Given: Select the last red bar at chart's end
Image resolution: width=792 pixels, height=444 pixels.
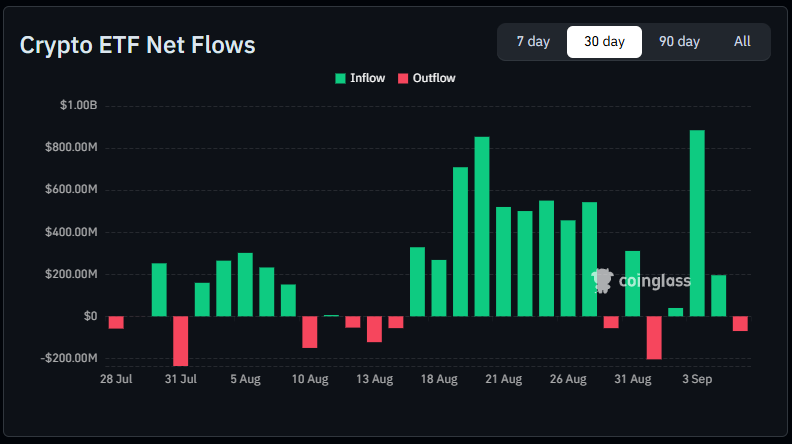Looking at the screenshot, I should 740,324.
